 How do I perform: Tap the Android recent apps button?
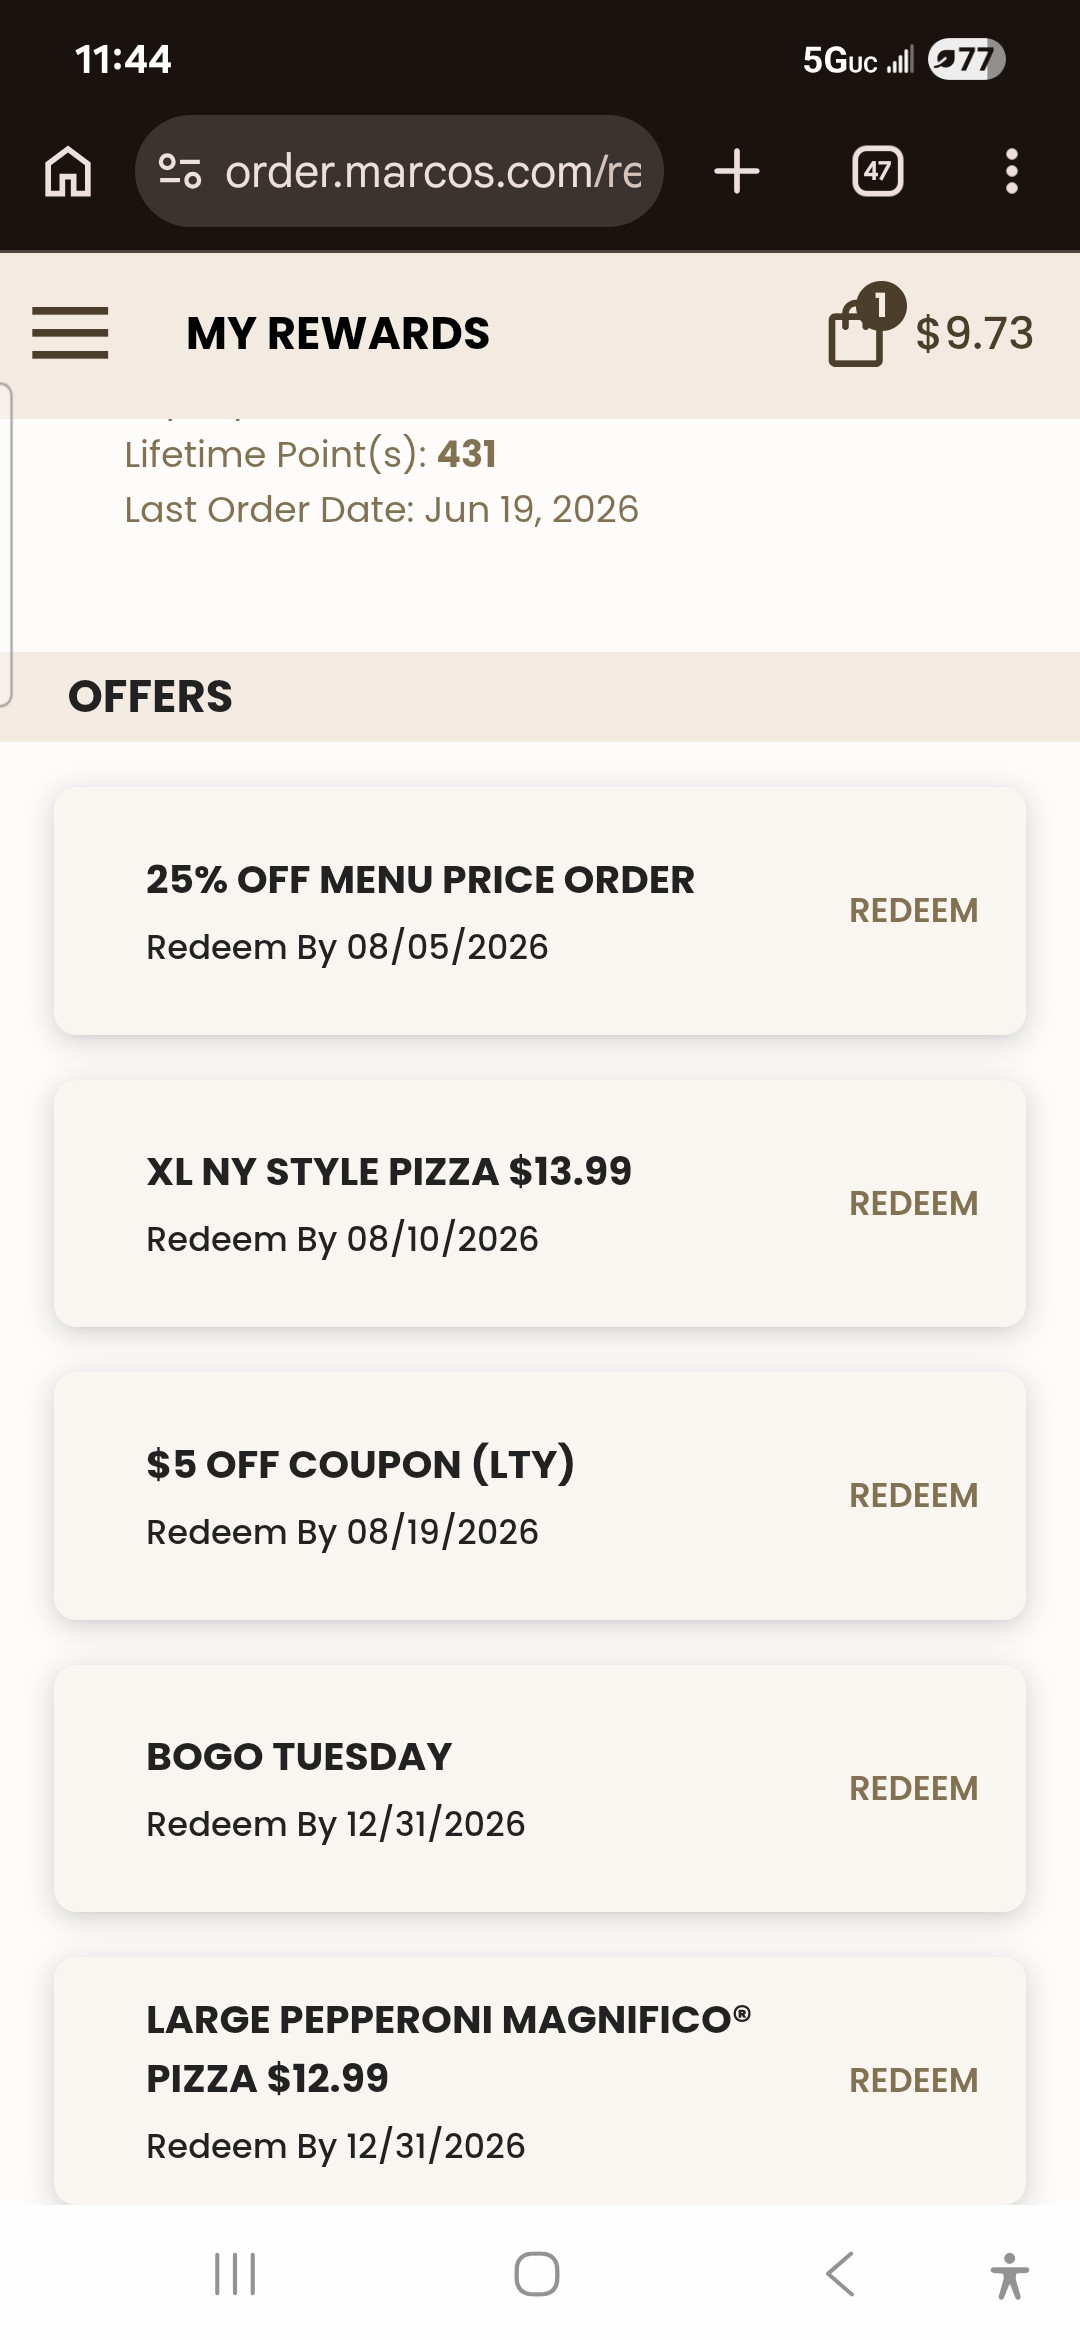coord(236,2274)
